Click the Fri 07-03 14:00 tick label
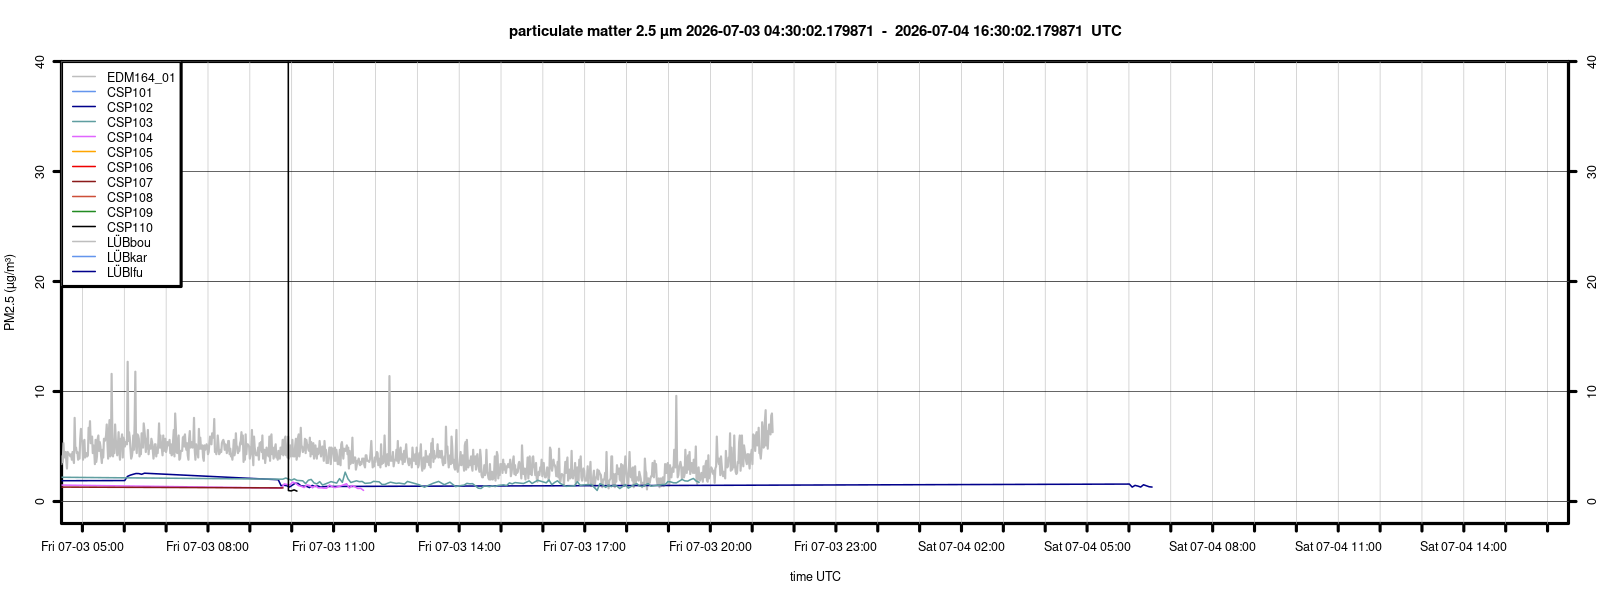 point(460,546)
